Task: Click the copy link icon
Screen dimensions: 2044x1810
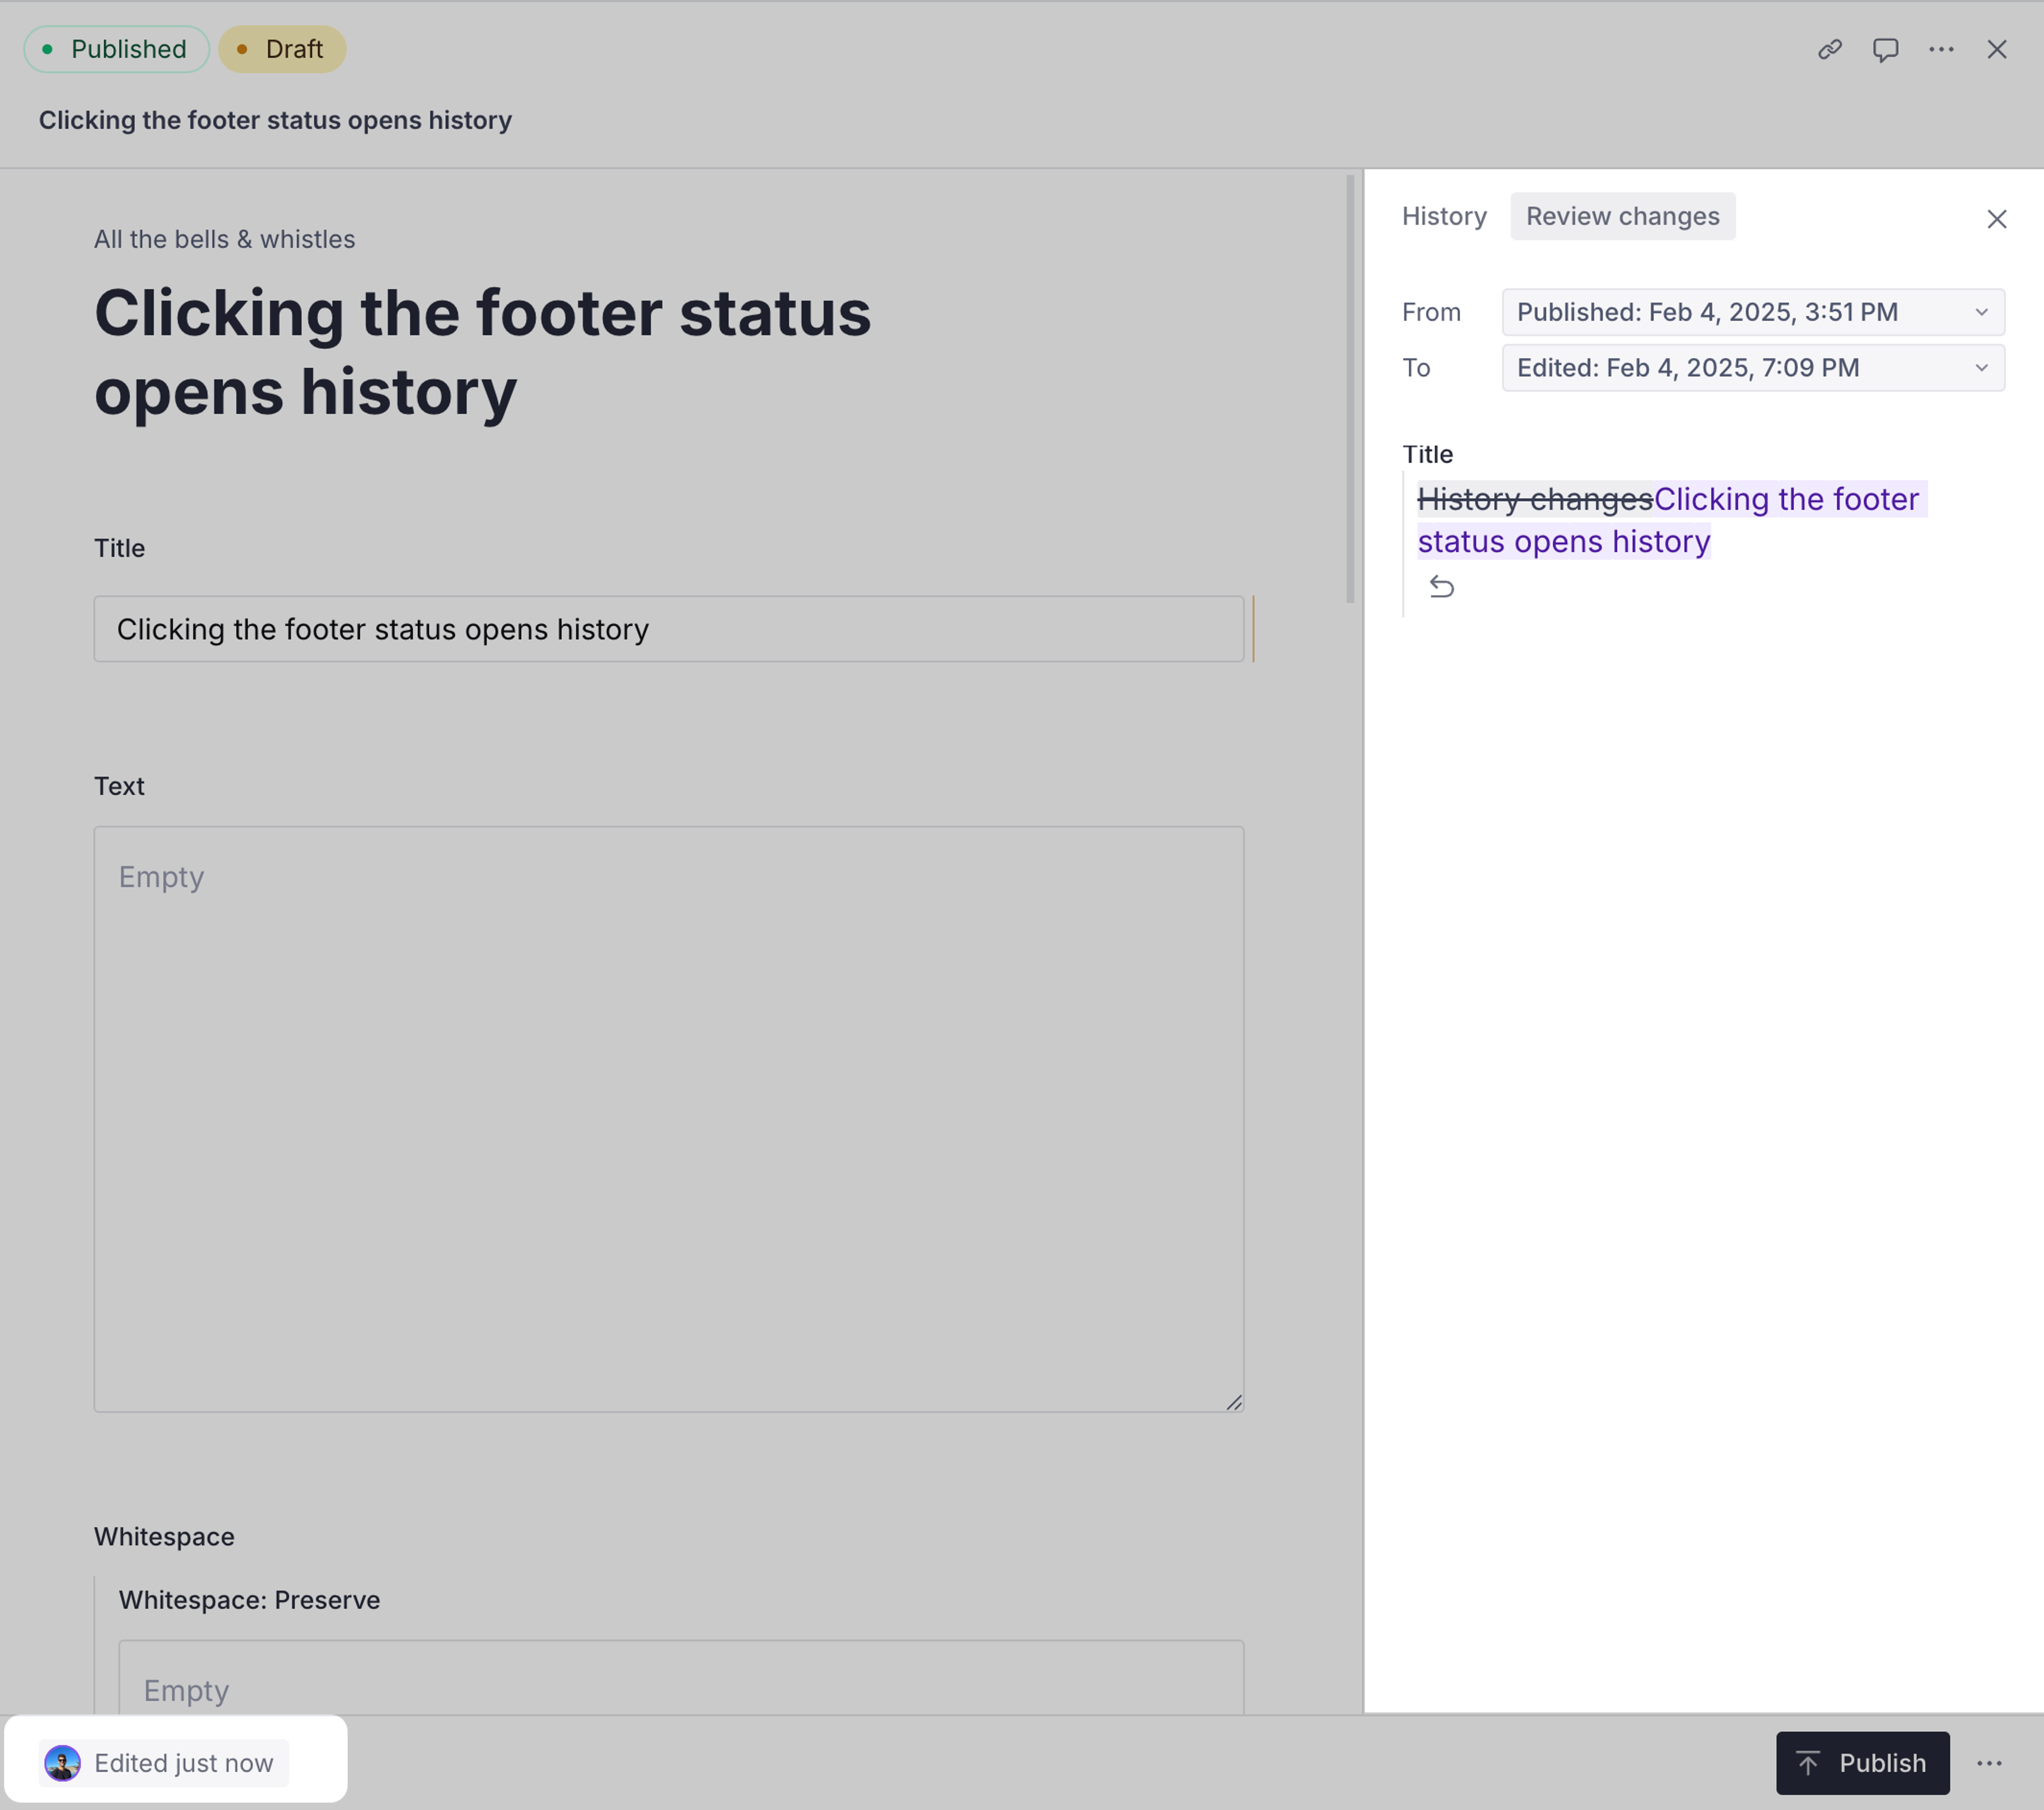Action: tap(1829, 49)
